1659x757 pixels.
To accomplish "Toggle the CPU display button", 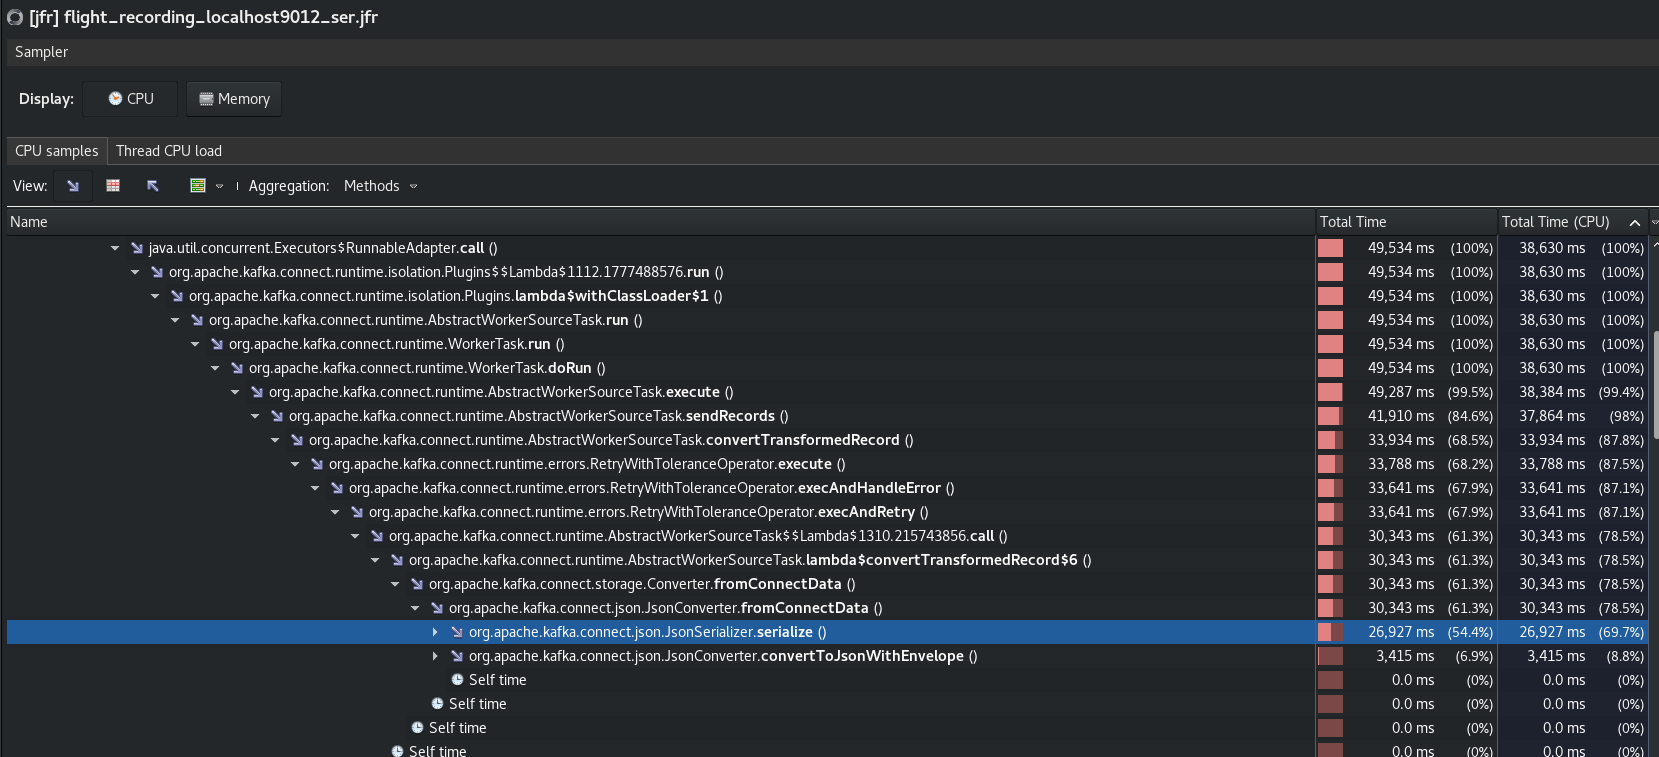I will 130,99.
